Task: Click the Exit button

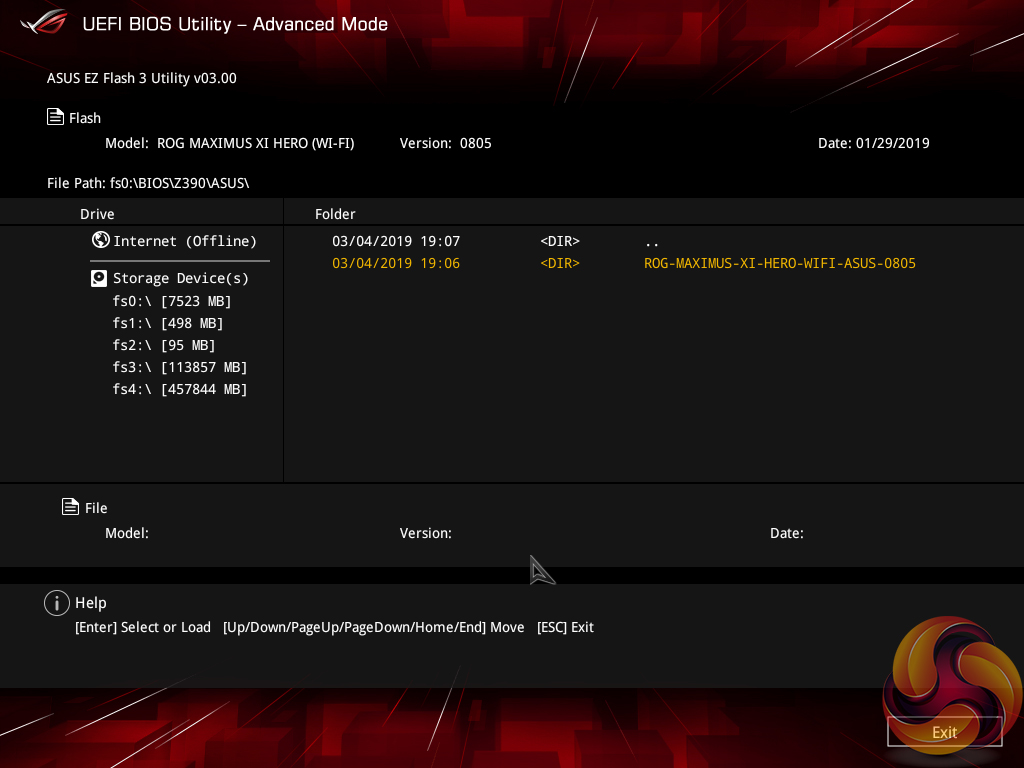Action: coord(944,732)
